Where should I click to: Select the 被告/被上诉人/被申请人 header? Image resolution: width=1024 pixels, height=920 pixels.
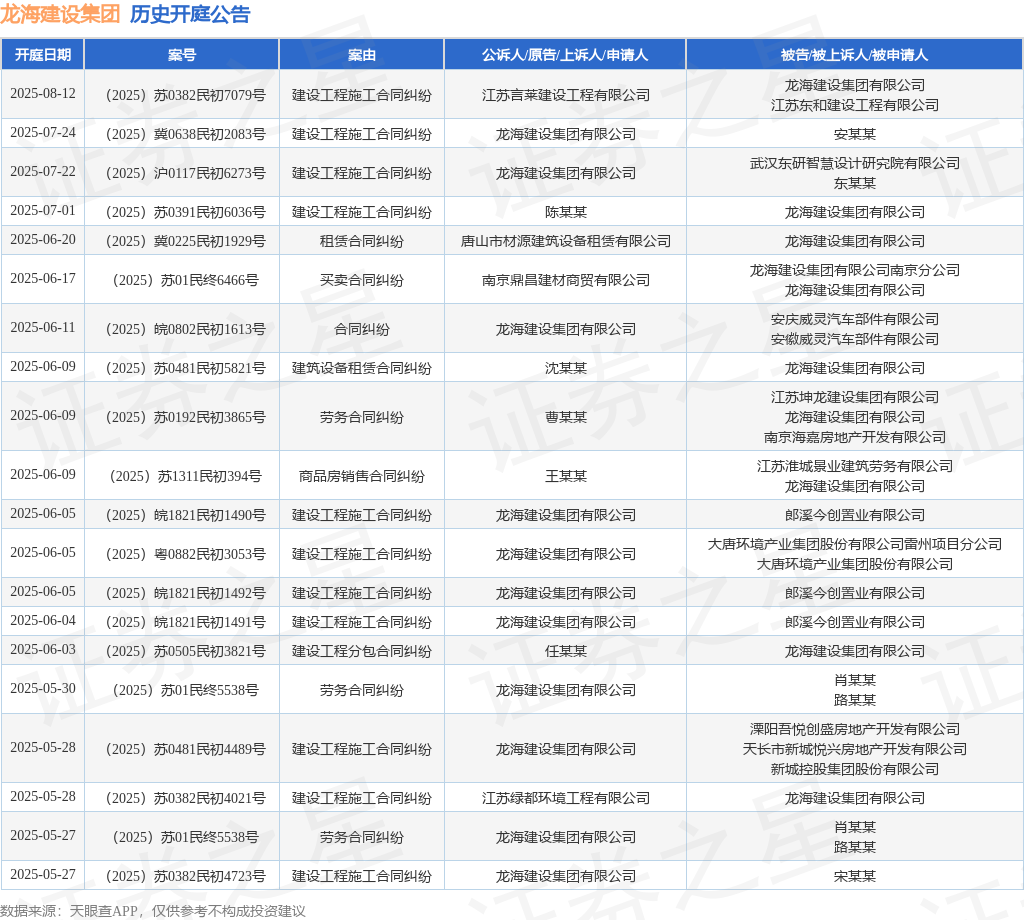854,55
